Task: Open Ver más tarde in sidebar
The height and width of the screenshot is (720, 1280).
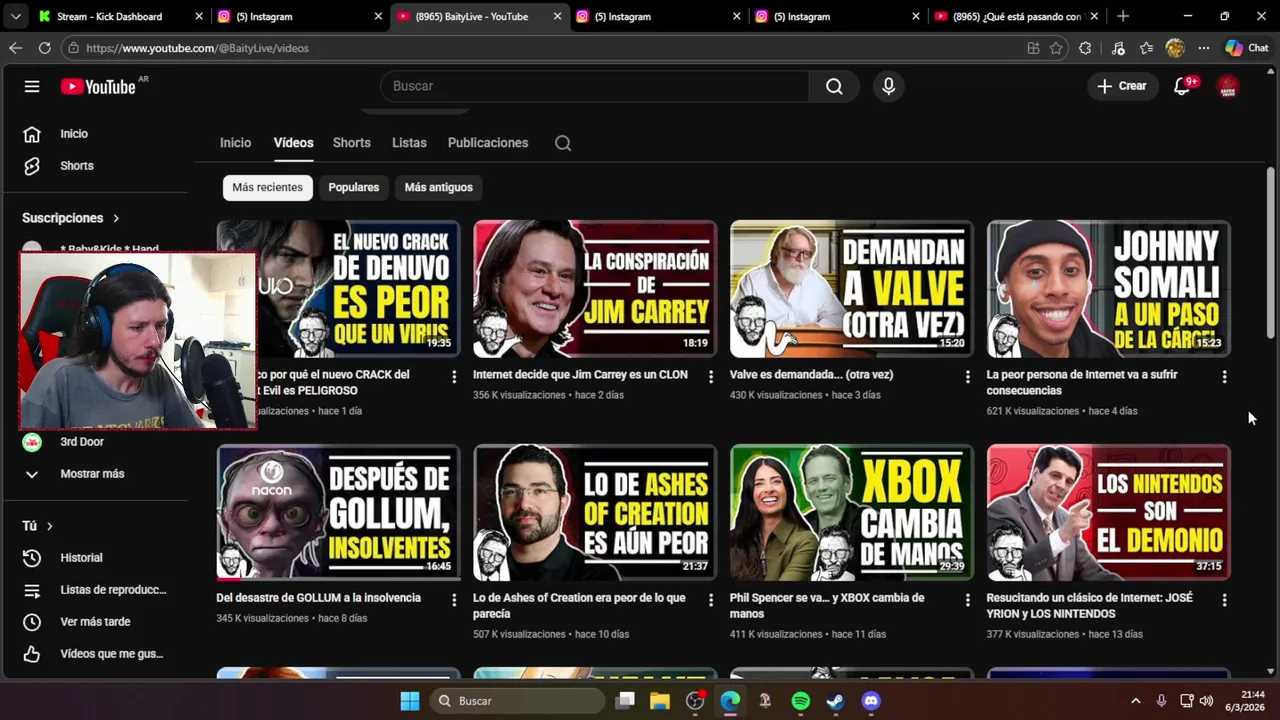Action: pos(94,622)
